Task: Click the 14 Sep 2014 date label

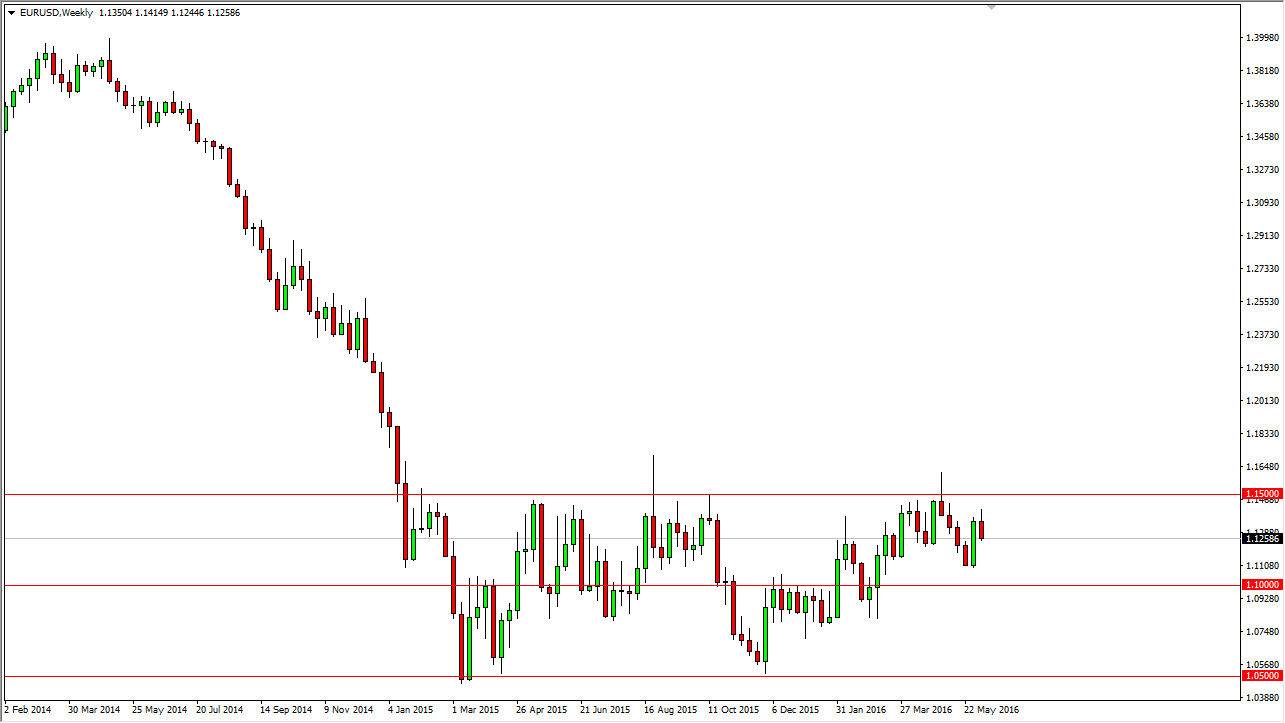Action: click(x=285, y=710)
